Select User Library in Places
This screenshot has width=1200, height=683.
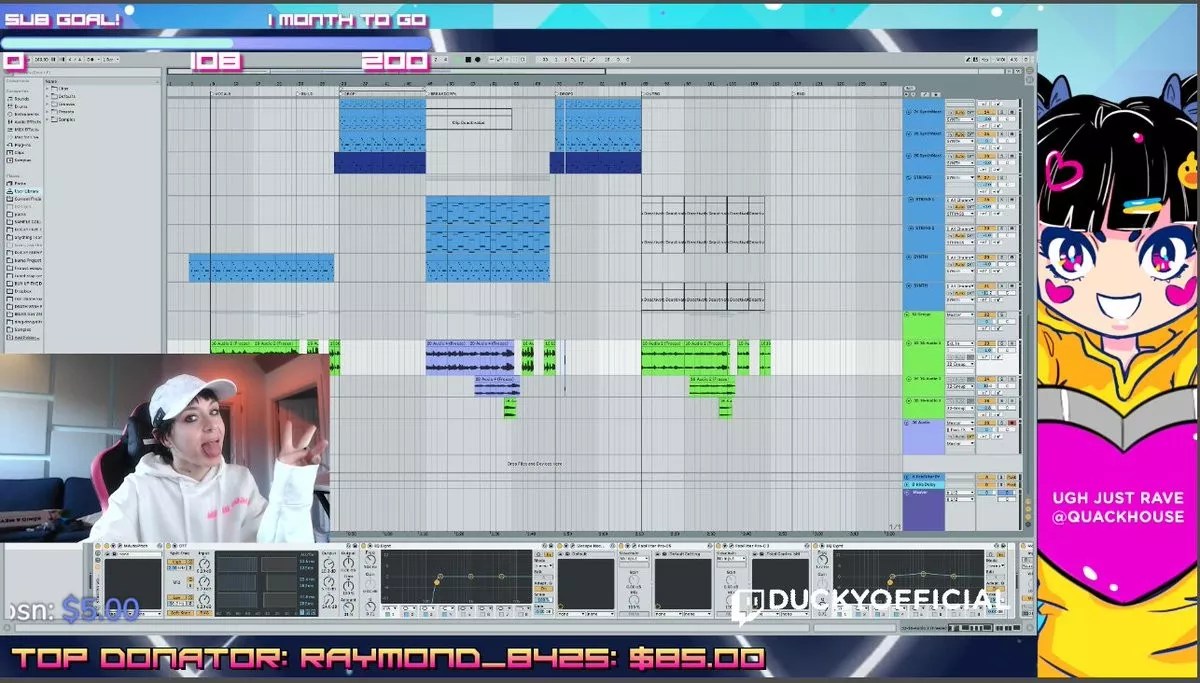24,191
